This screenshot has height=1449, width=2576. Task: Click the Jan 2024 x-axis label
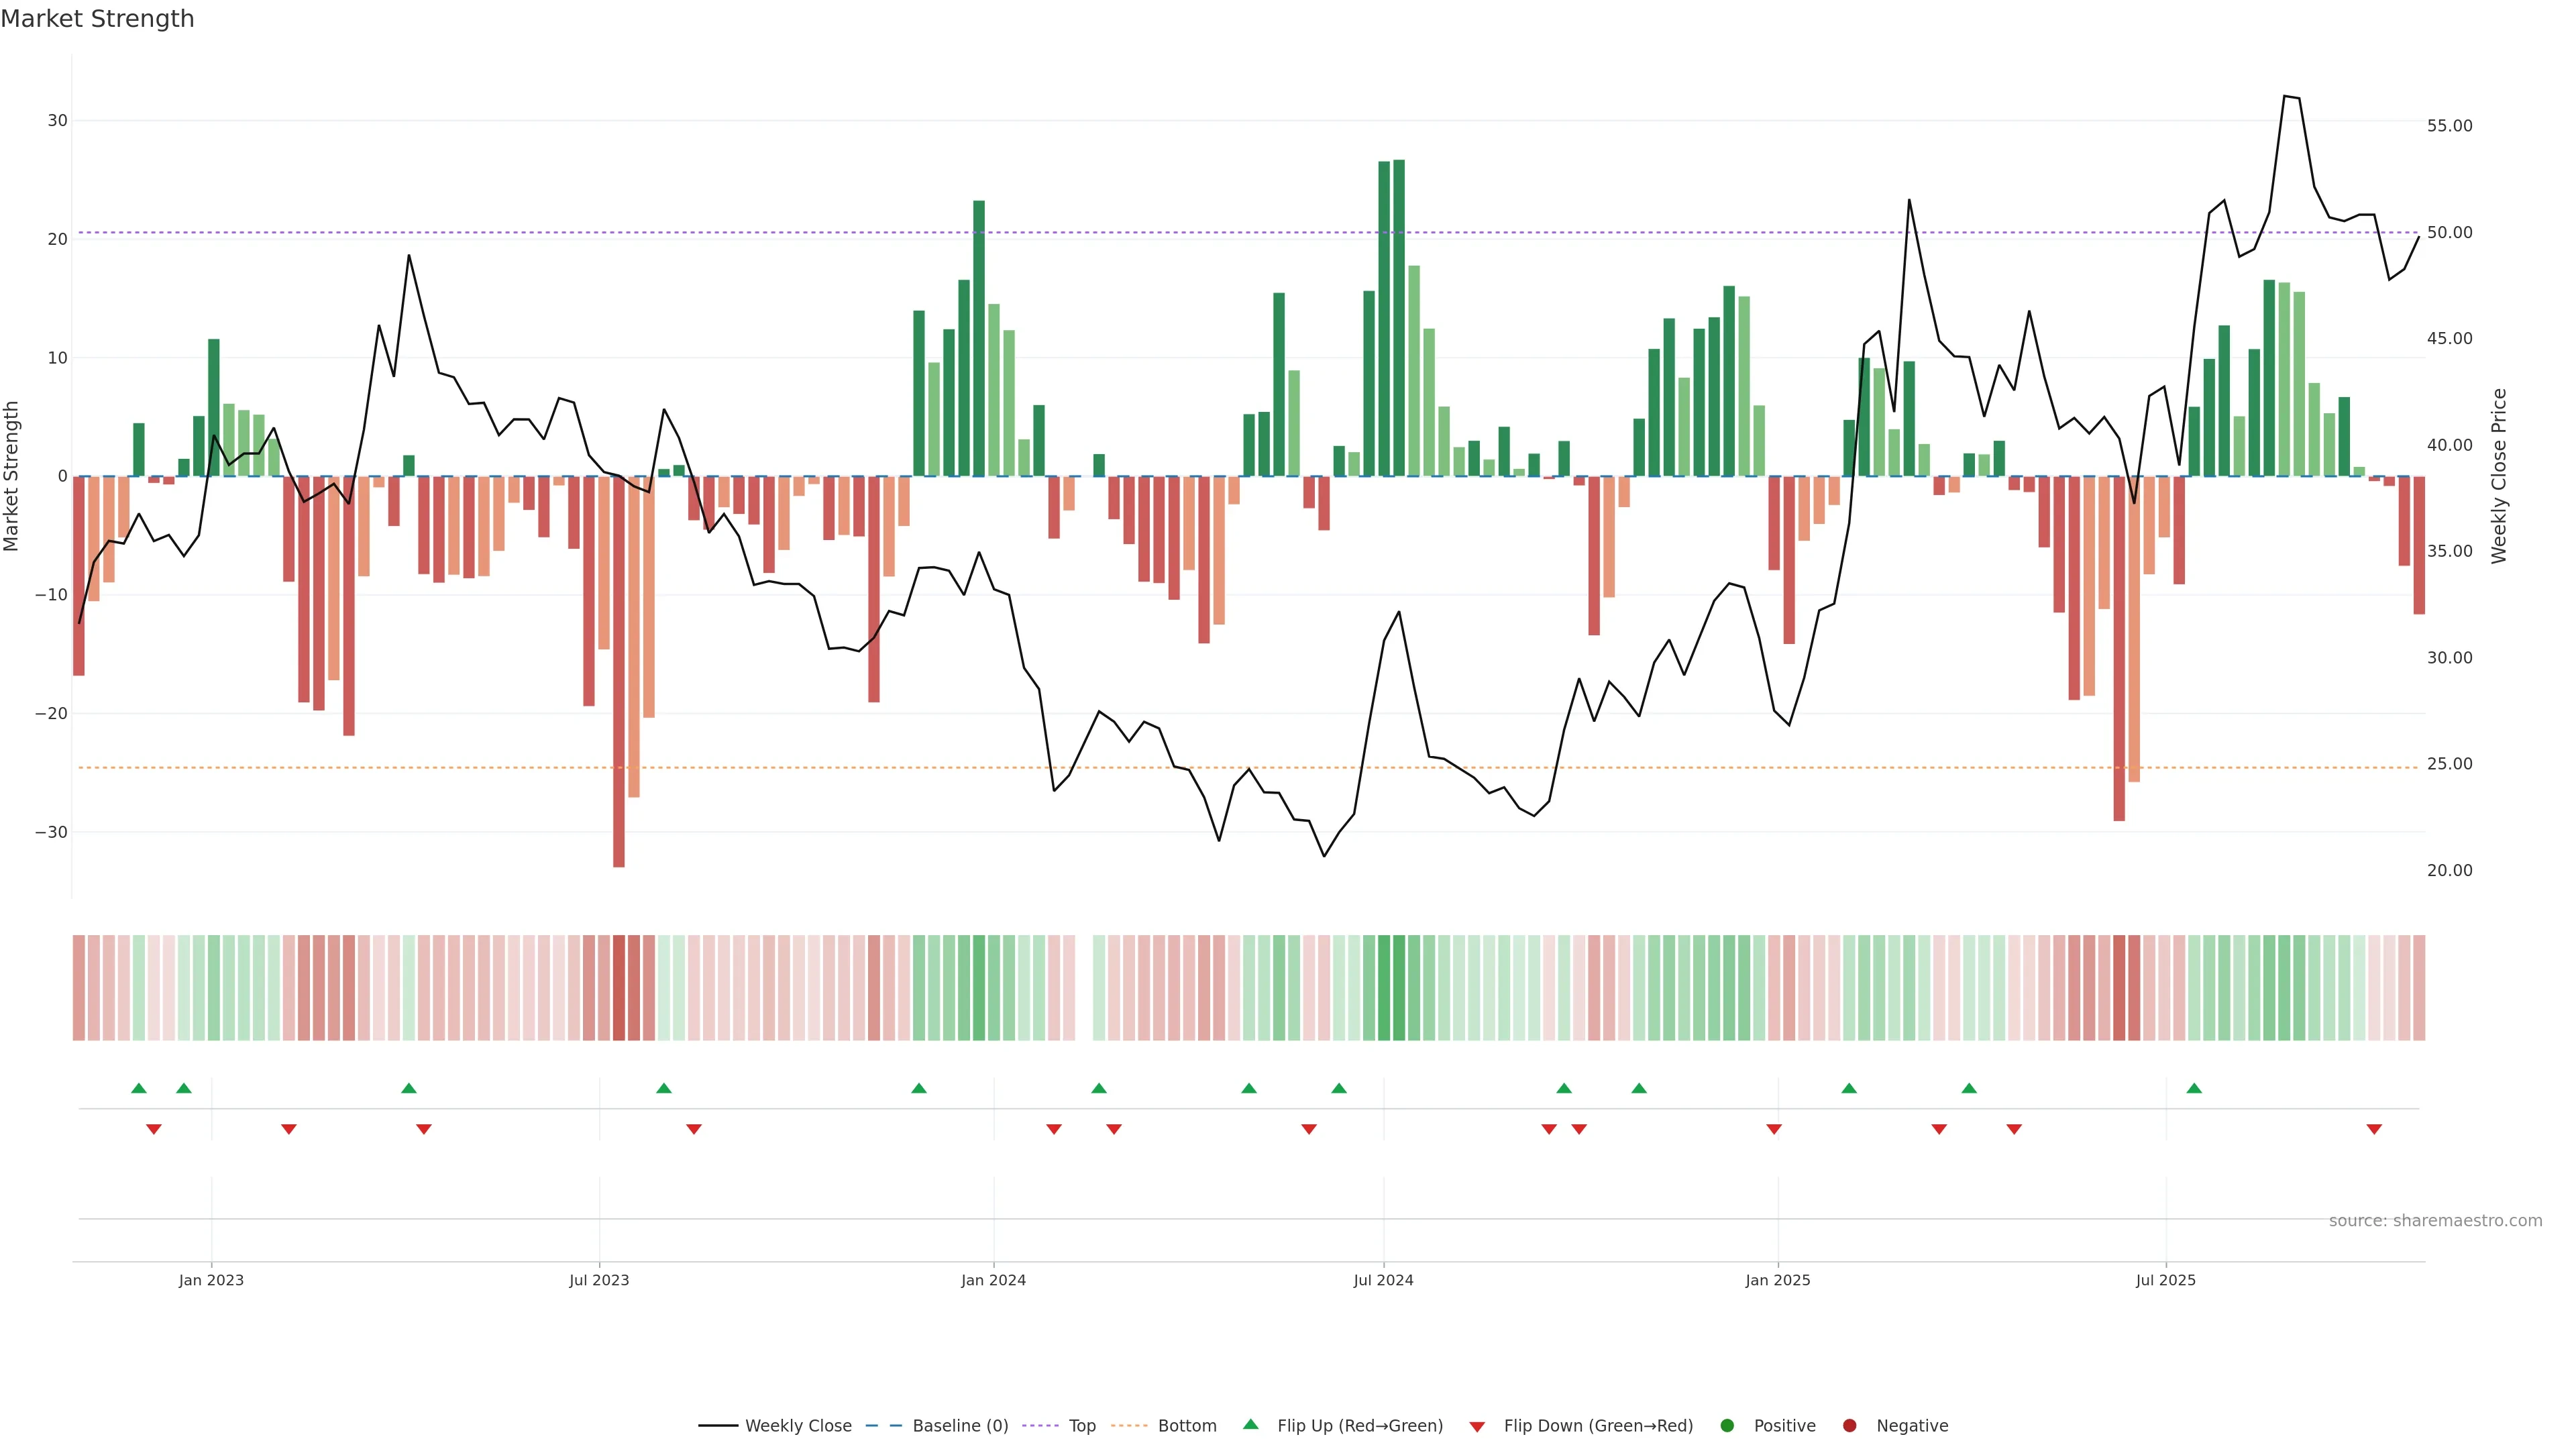pyautogui.click(x=993, y=1280)
